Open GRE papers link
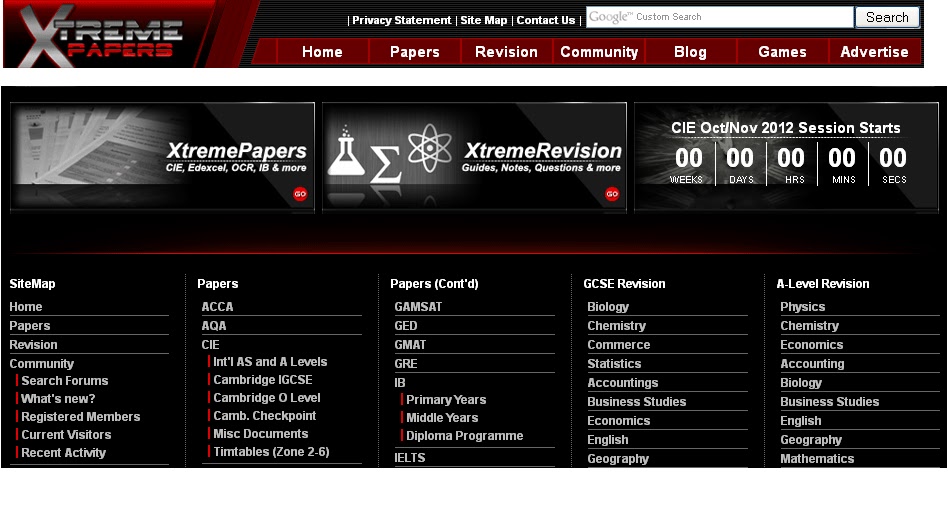The image size is (948, 505). [x=406, y=363]
